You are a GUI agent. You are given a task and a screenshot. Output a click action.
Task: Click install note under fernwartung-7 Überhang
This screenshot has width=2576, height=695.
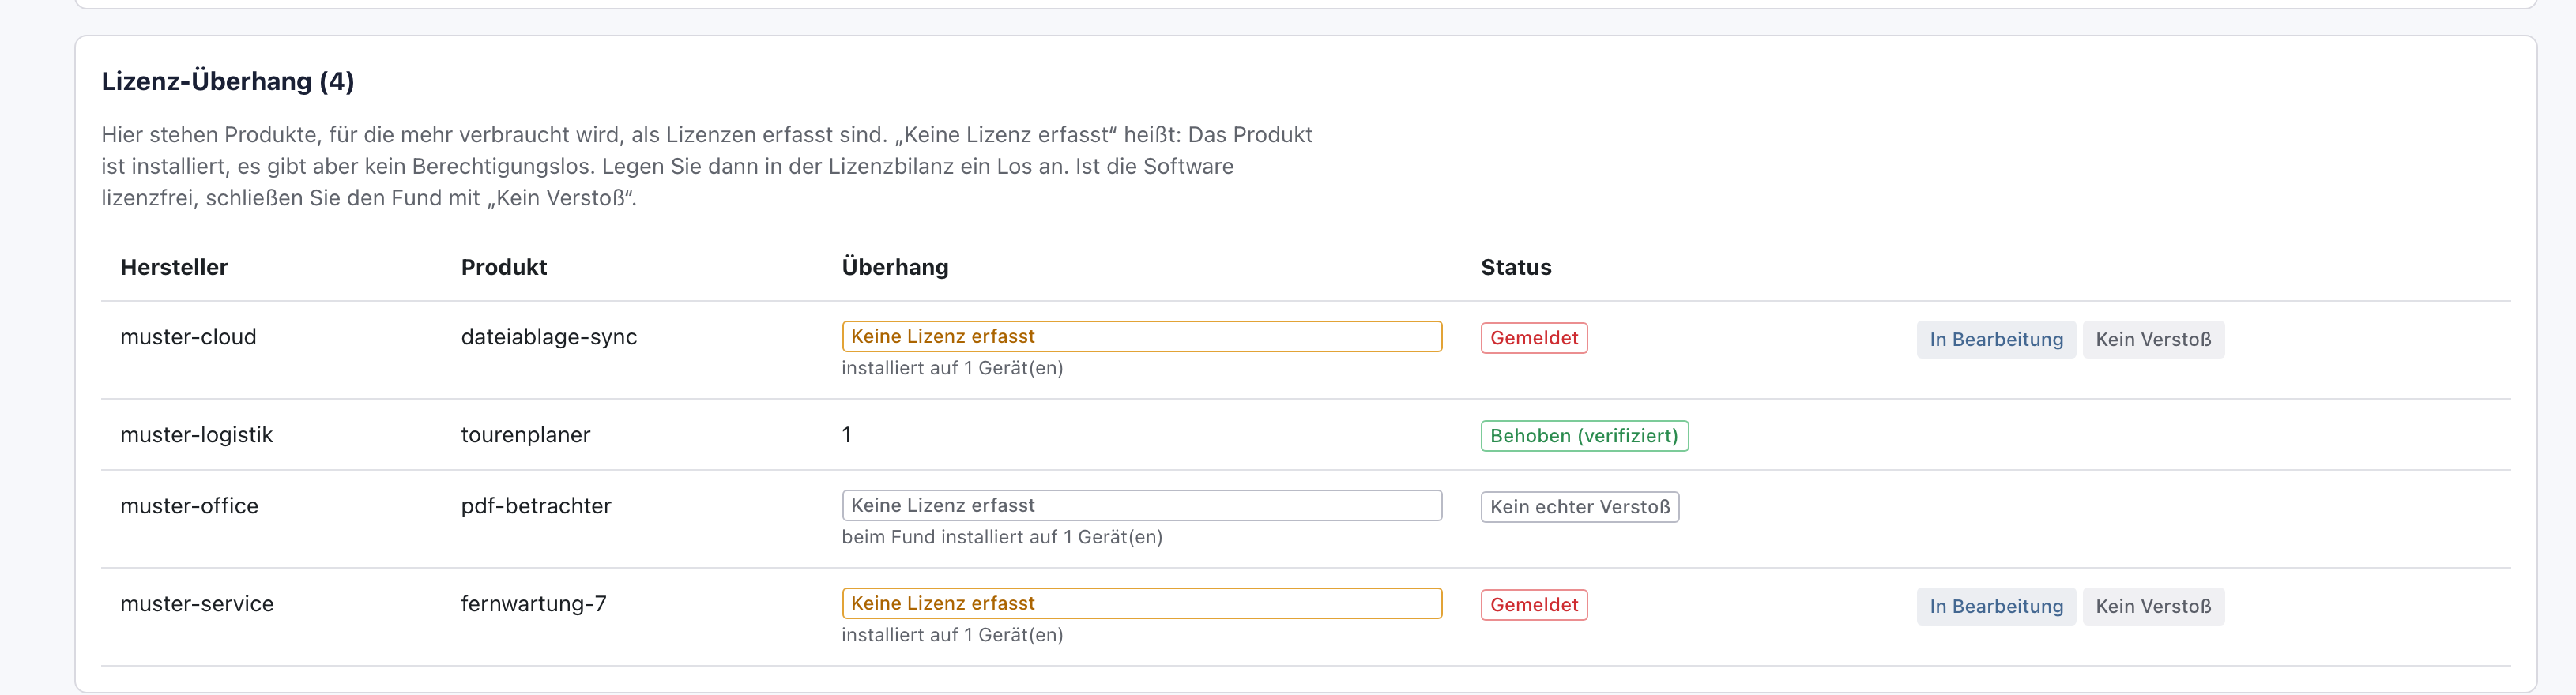click(952, 635)
